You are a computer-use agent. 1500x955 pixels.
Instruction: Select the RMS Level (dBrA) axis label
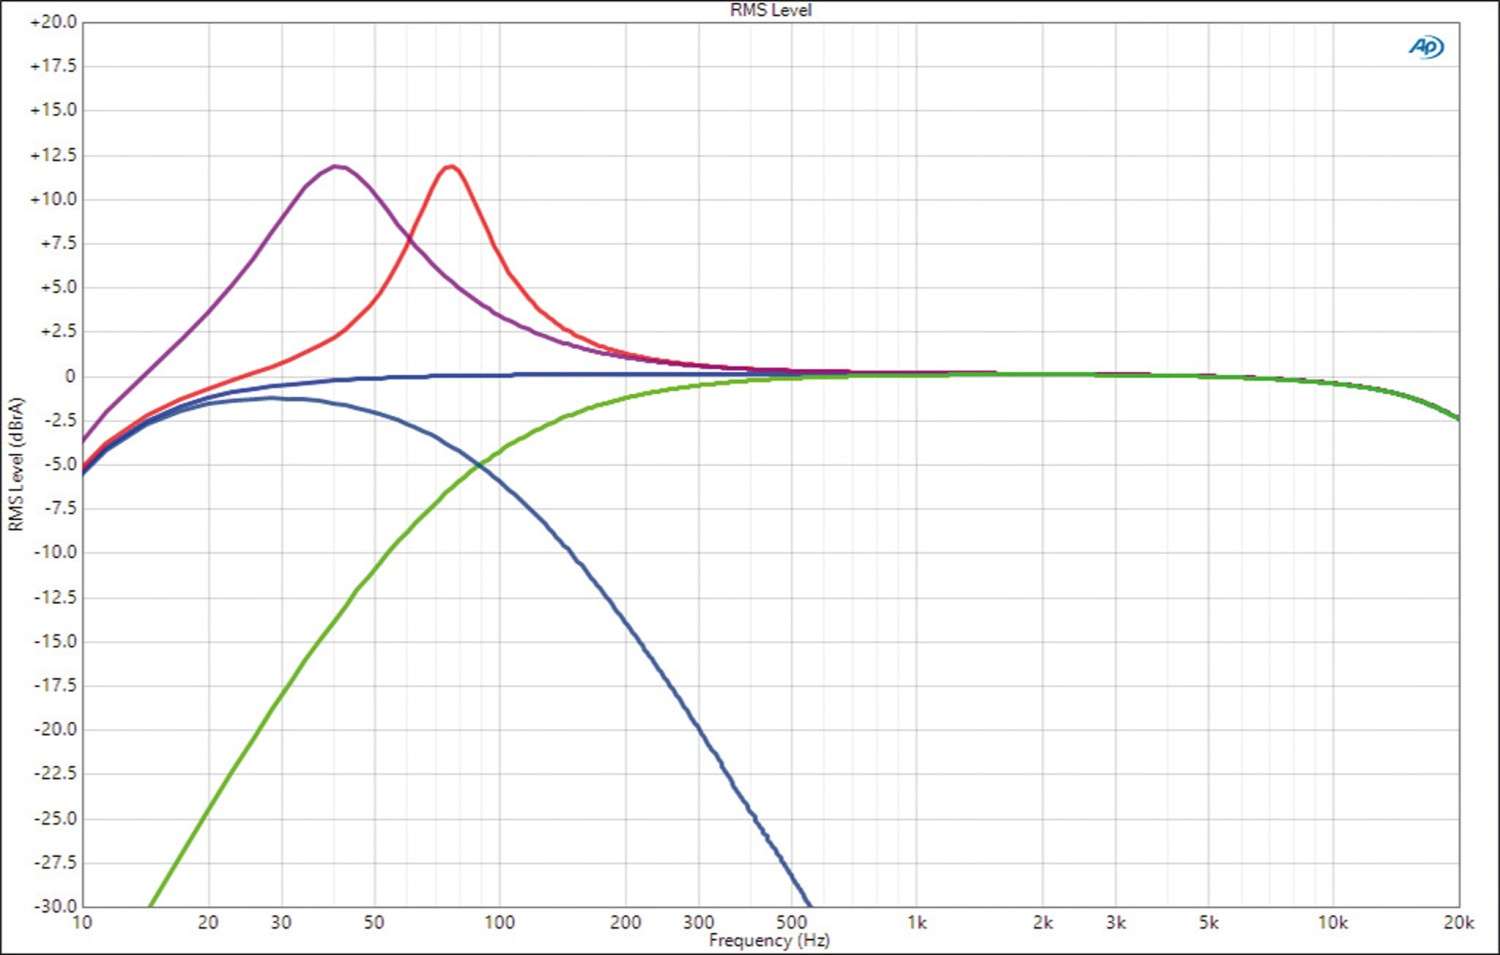coord(15,464)
